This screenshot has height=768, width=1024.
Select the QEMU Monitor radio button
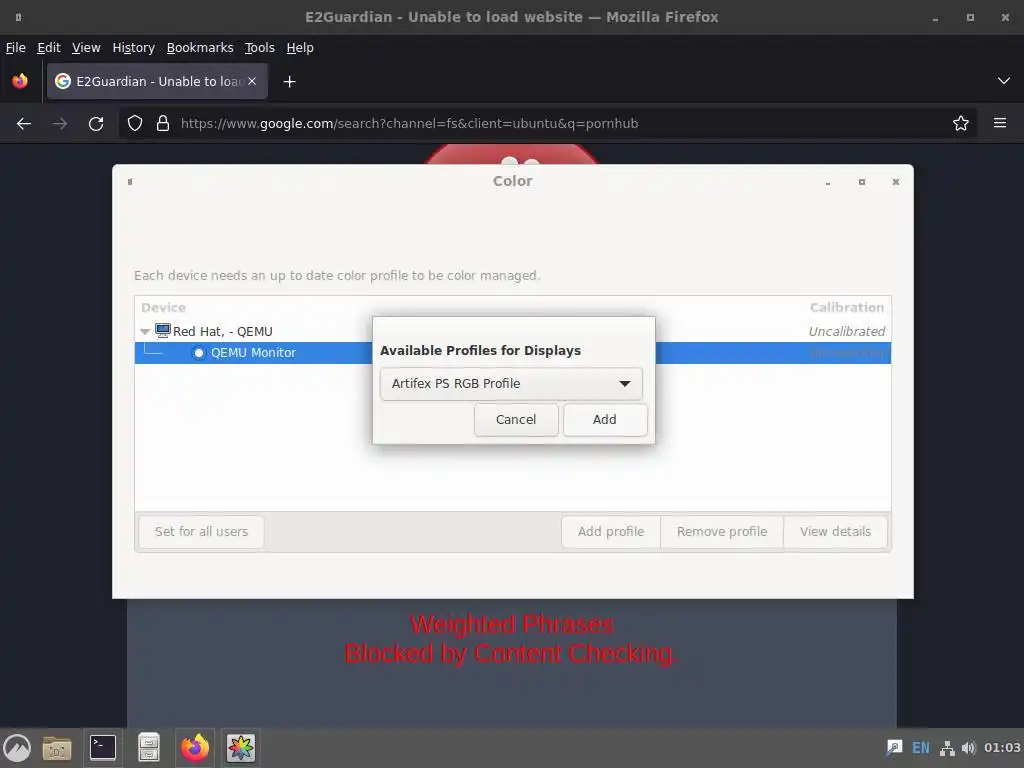pos(199,353)
